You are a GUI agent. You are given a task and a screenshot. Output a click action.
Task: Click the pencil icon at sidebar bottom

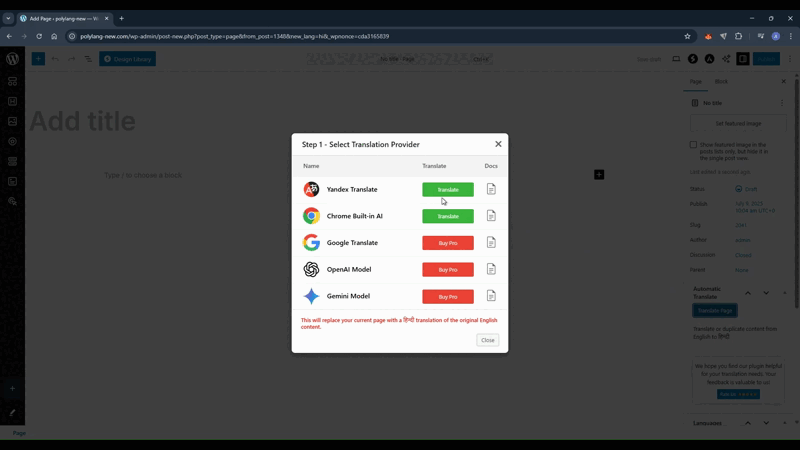(x=12, y=412)
